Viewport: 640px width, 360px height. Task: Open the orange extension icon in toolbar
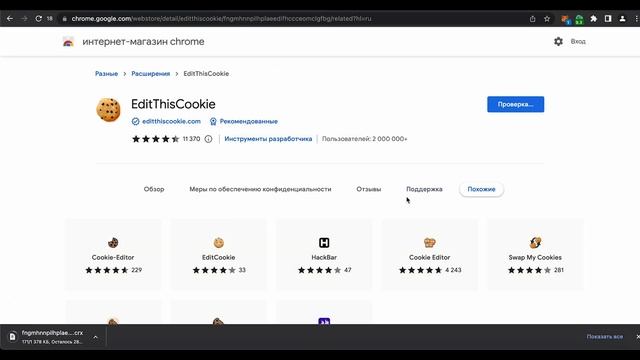tap(565, 19)
